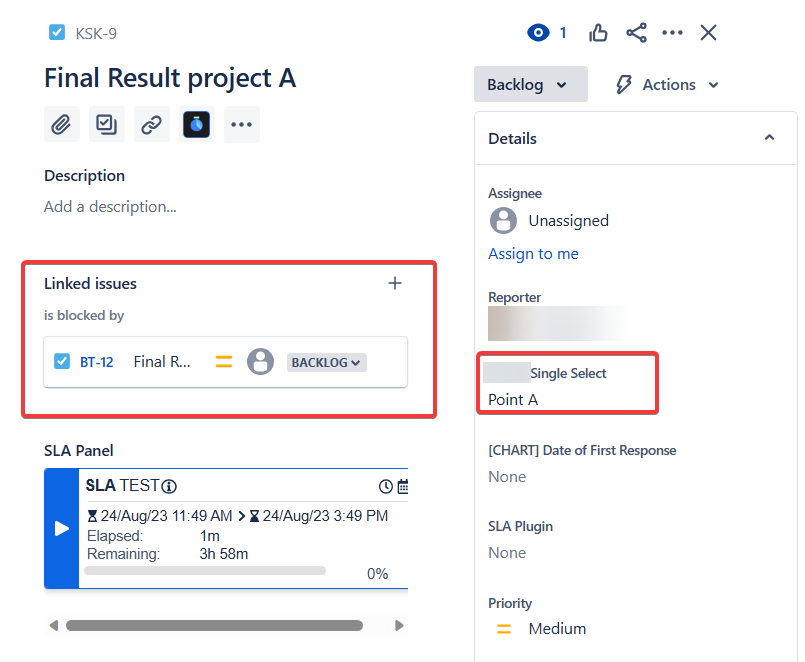Click the task type icon beside KSK-9
805x662 pixels.
pos(57,32)
